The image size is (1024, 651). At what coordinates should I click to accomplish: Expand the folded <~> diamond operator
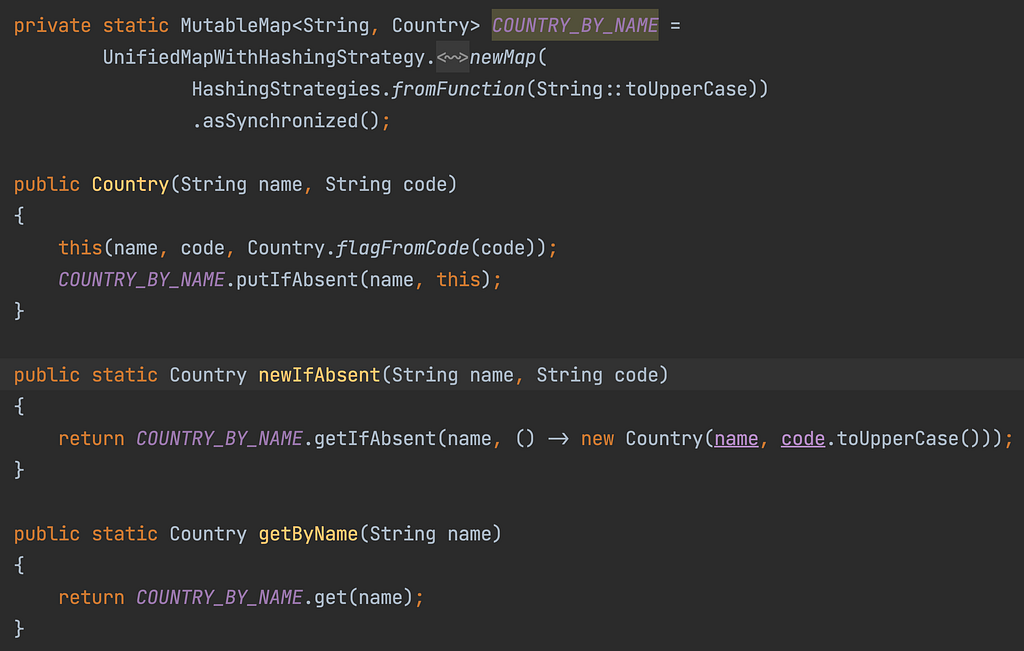pyautogui.click(x=453, y=57)
